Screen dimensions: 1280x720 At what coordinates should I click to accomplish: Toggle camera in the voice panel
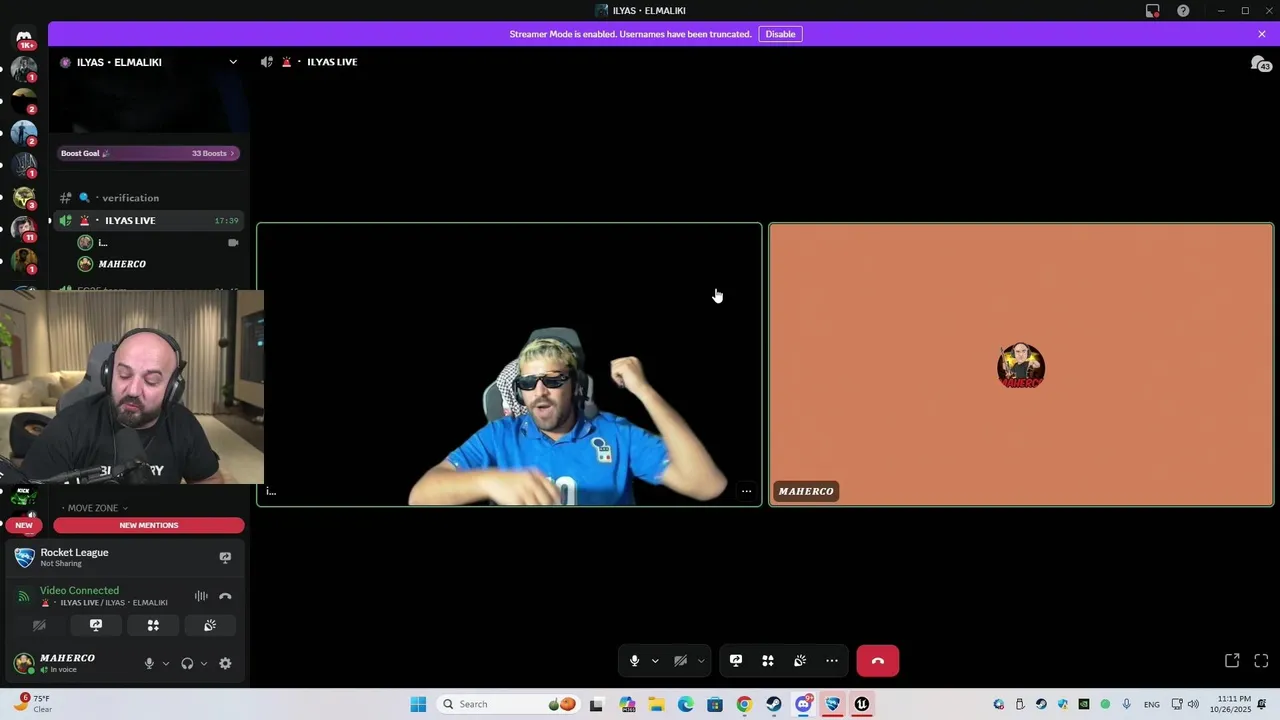pos(39,625)
